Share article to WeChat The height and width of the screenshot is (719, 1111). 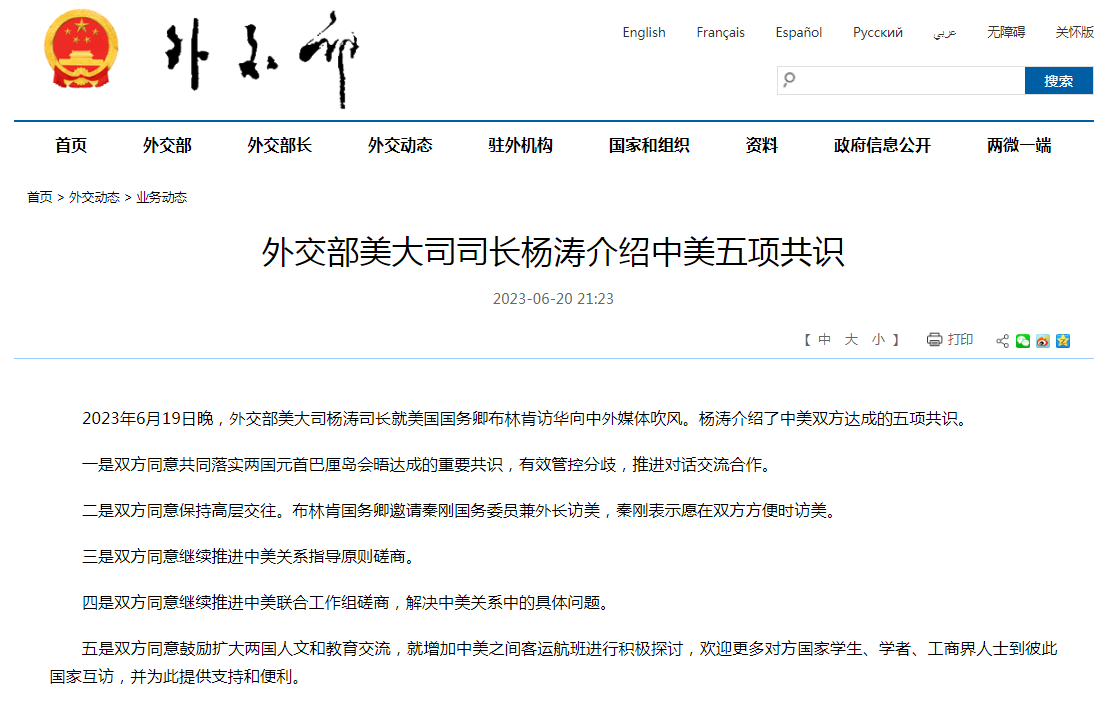pos(1023,341)
